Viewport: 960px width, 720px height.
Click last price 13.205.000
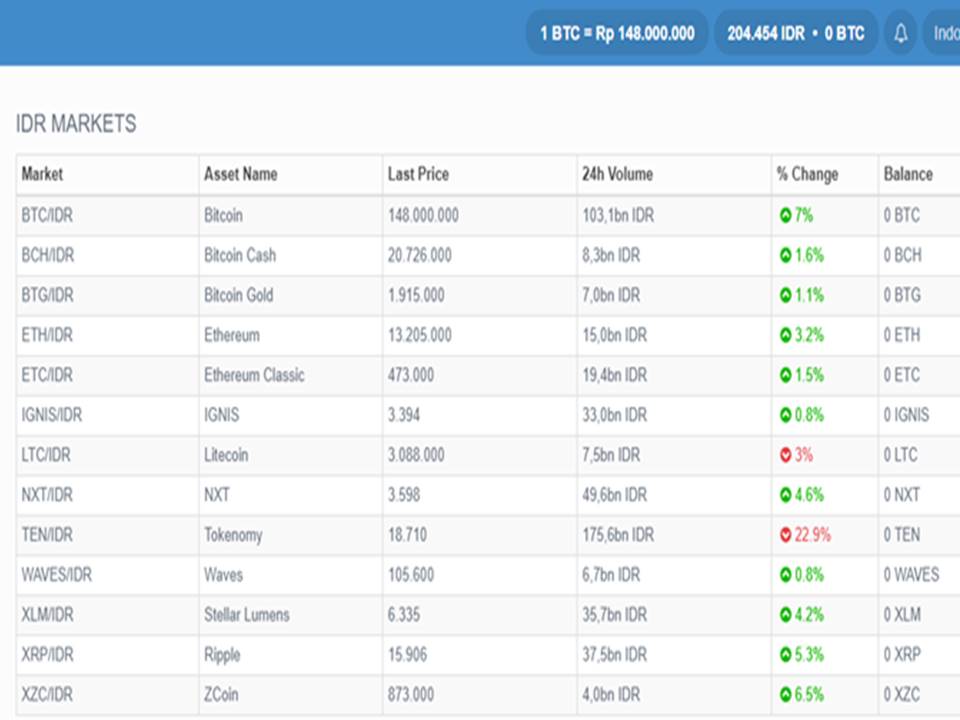419,336
